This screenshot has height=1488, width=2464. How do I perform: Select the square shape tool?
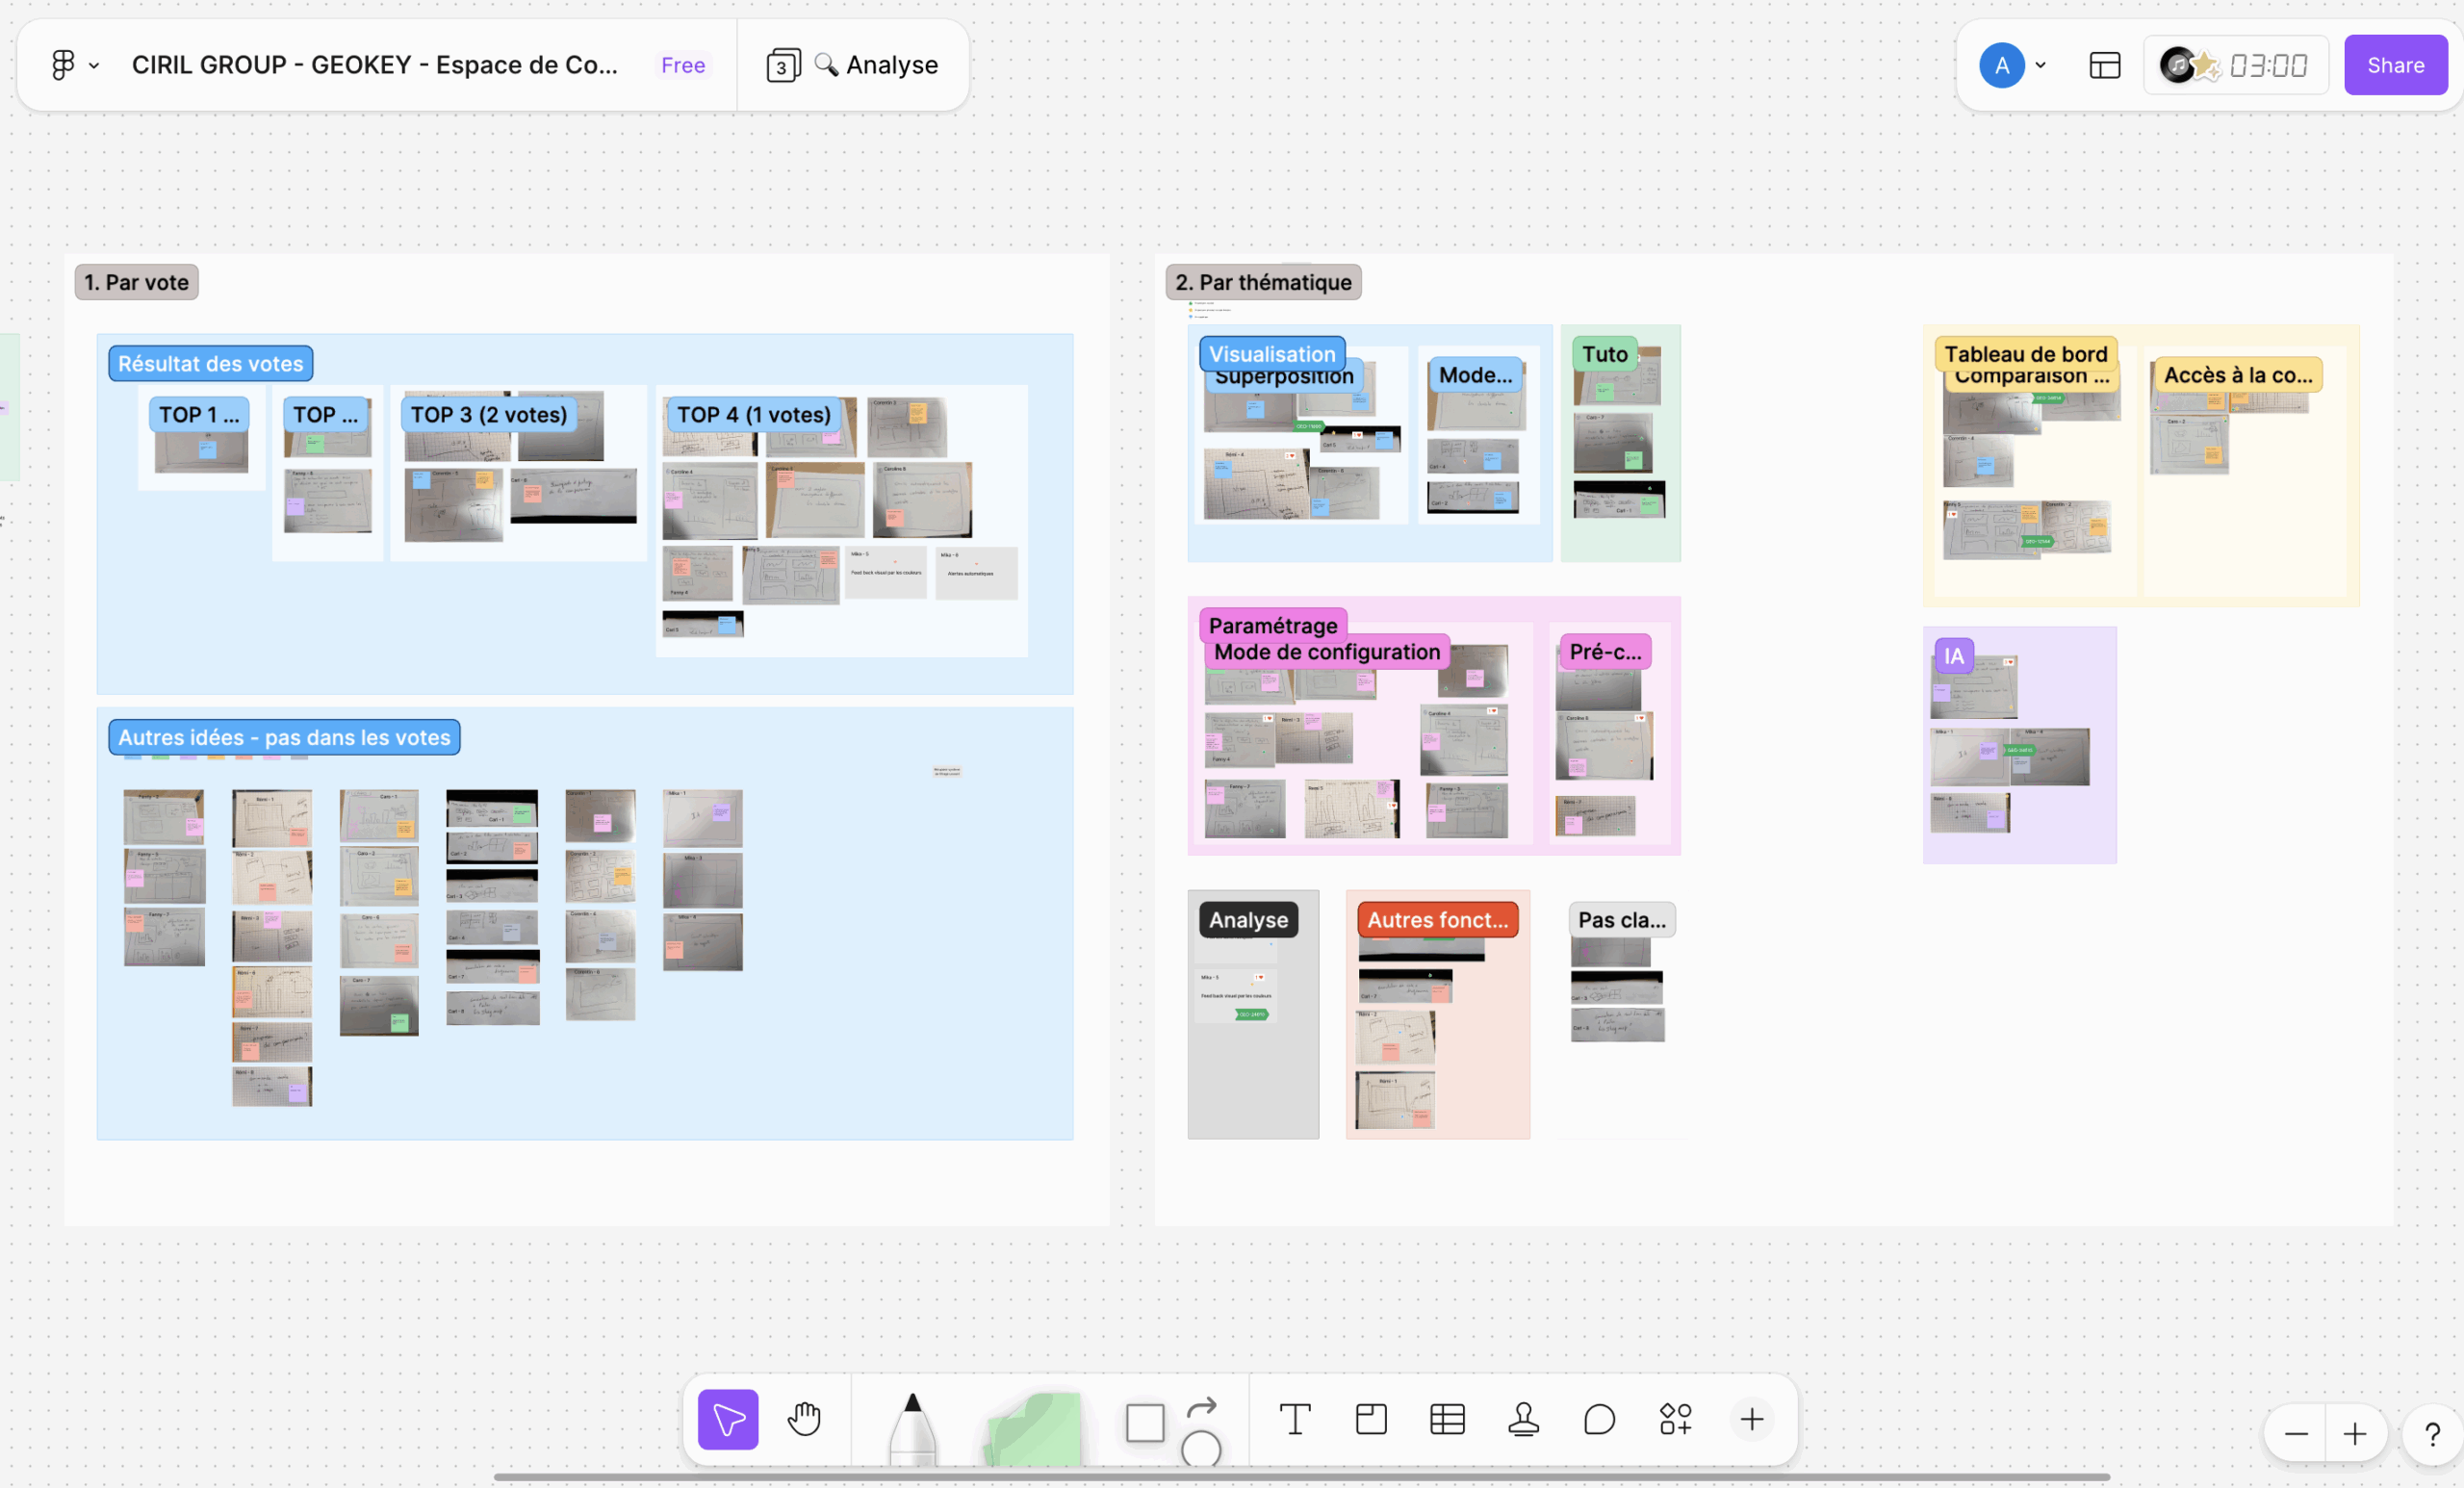pos(1144,1421)
